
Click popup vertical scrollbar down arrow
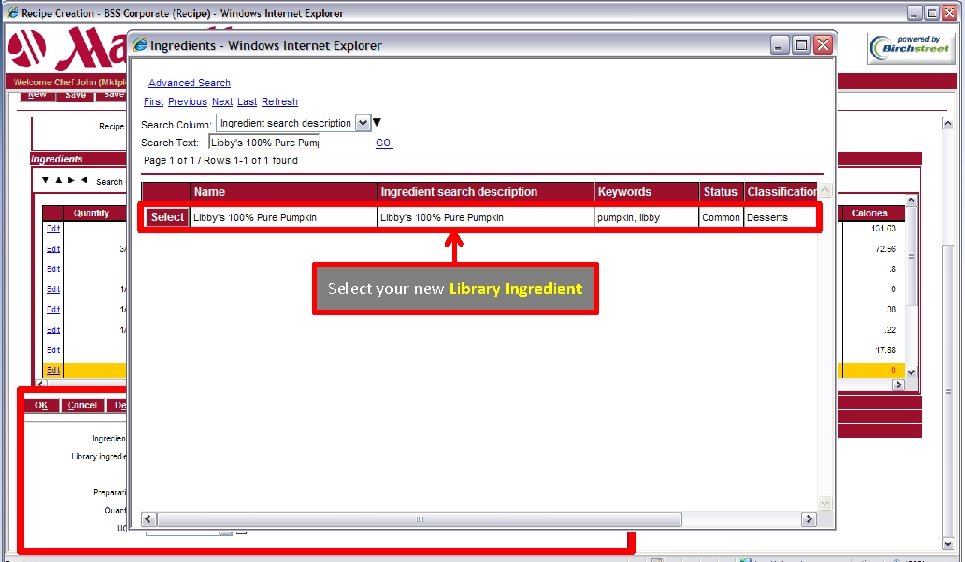pyautogui.click(x=825, y=503)
